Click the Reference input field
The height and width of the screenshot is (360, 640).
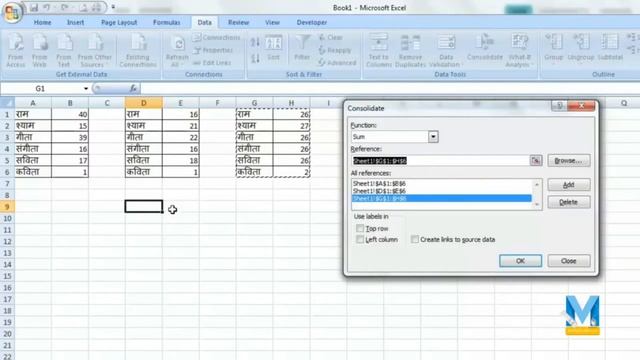point(440,160)
